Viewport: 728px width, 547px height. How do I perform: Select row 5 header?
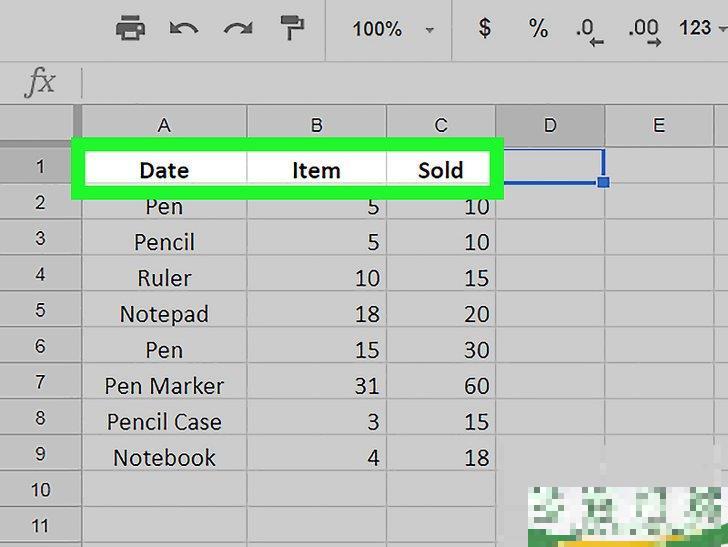point(40,311)
